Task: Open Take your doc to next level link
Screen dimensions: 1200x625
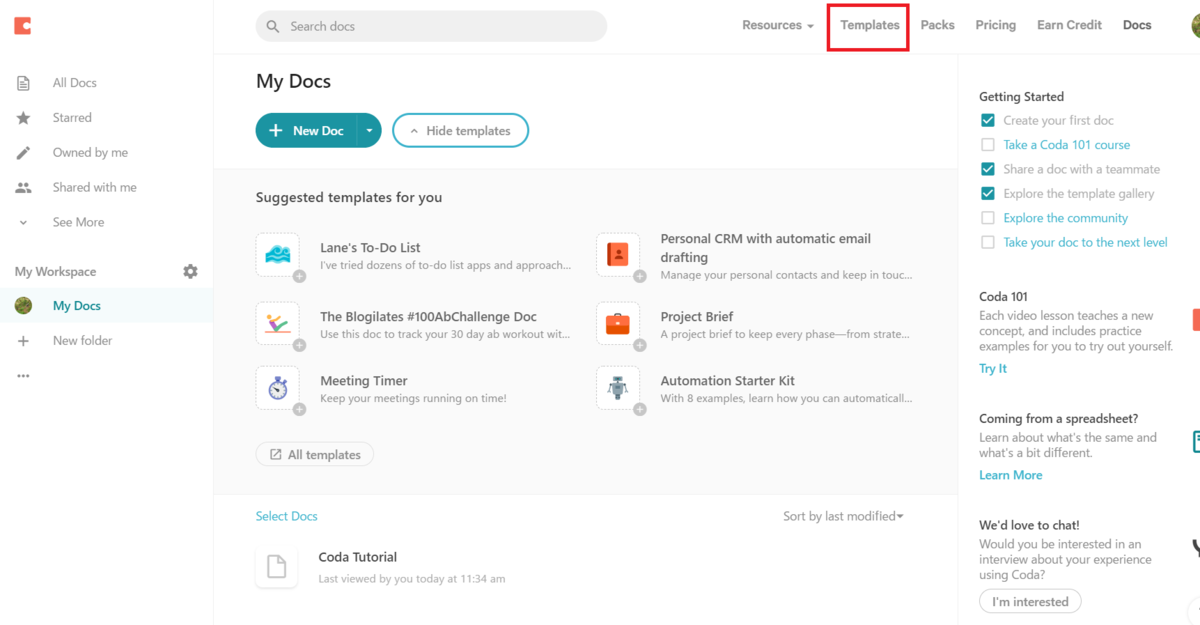Action: click(1085, 242)
